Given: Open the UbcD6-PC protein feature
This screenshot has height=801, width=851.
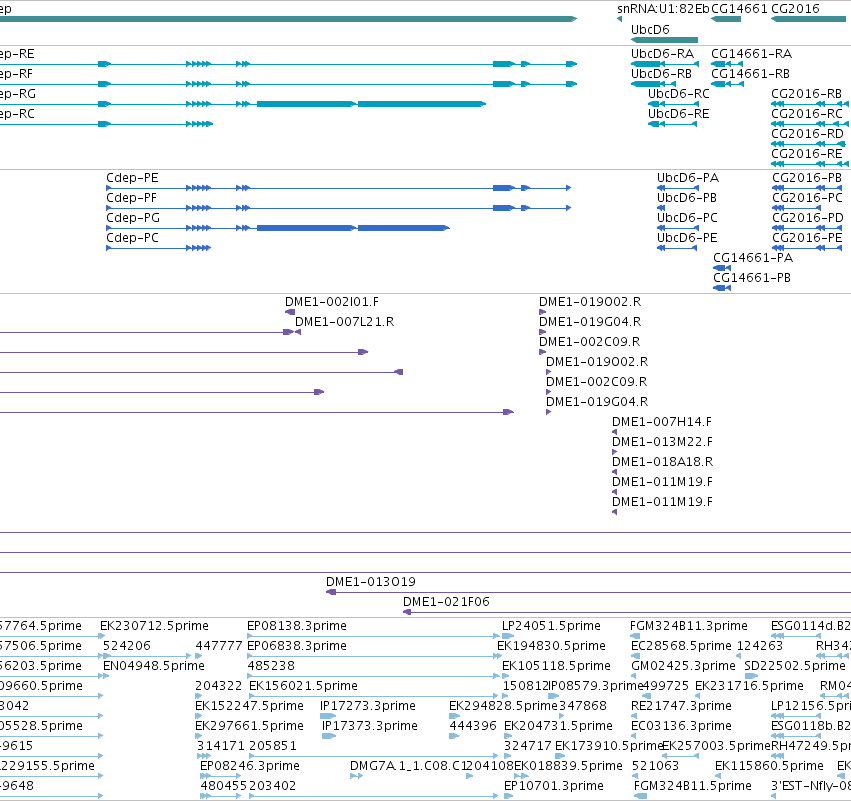Looking at the screenshot, I should click(687, 218).
